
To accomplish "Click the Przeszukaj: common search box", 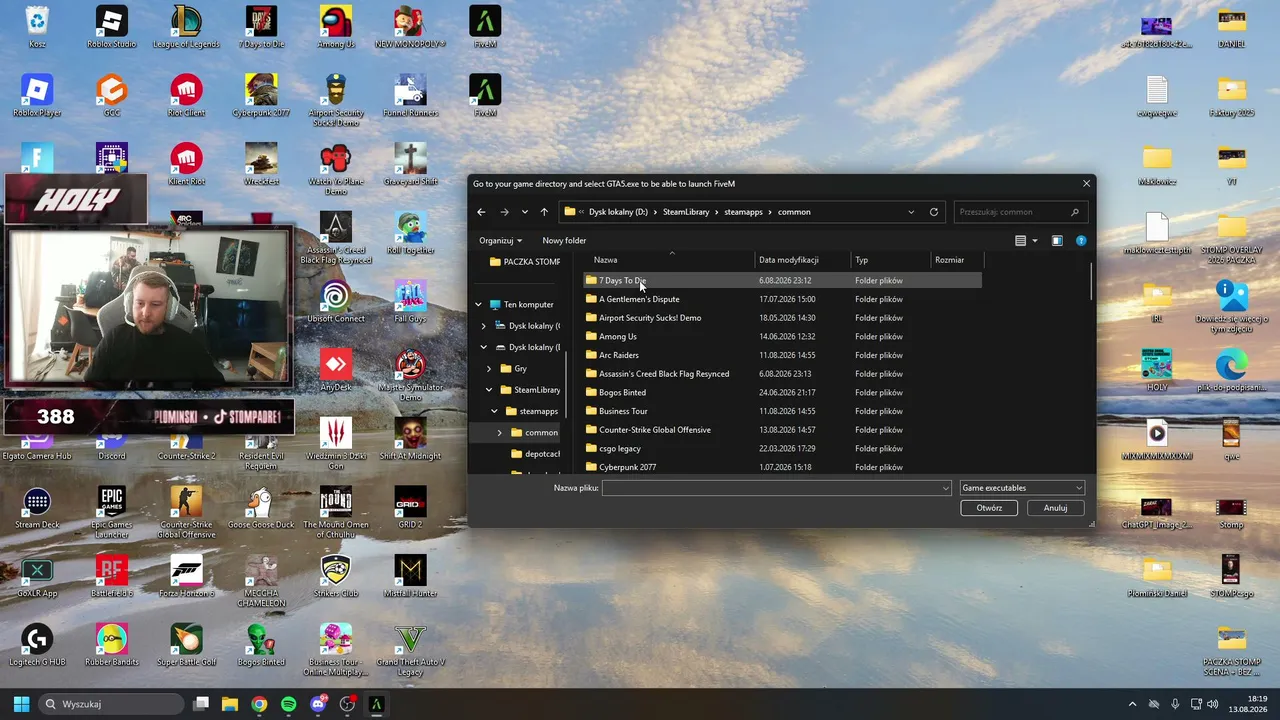I will [x=1019, y=212].
